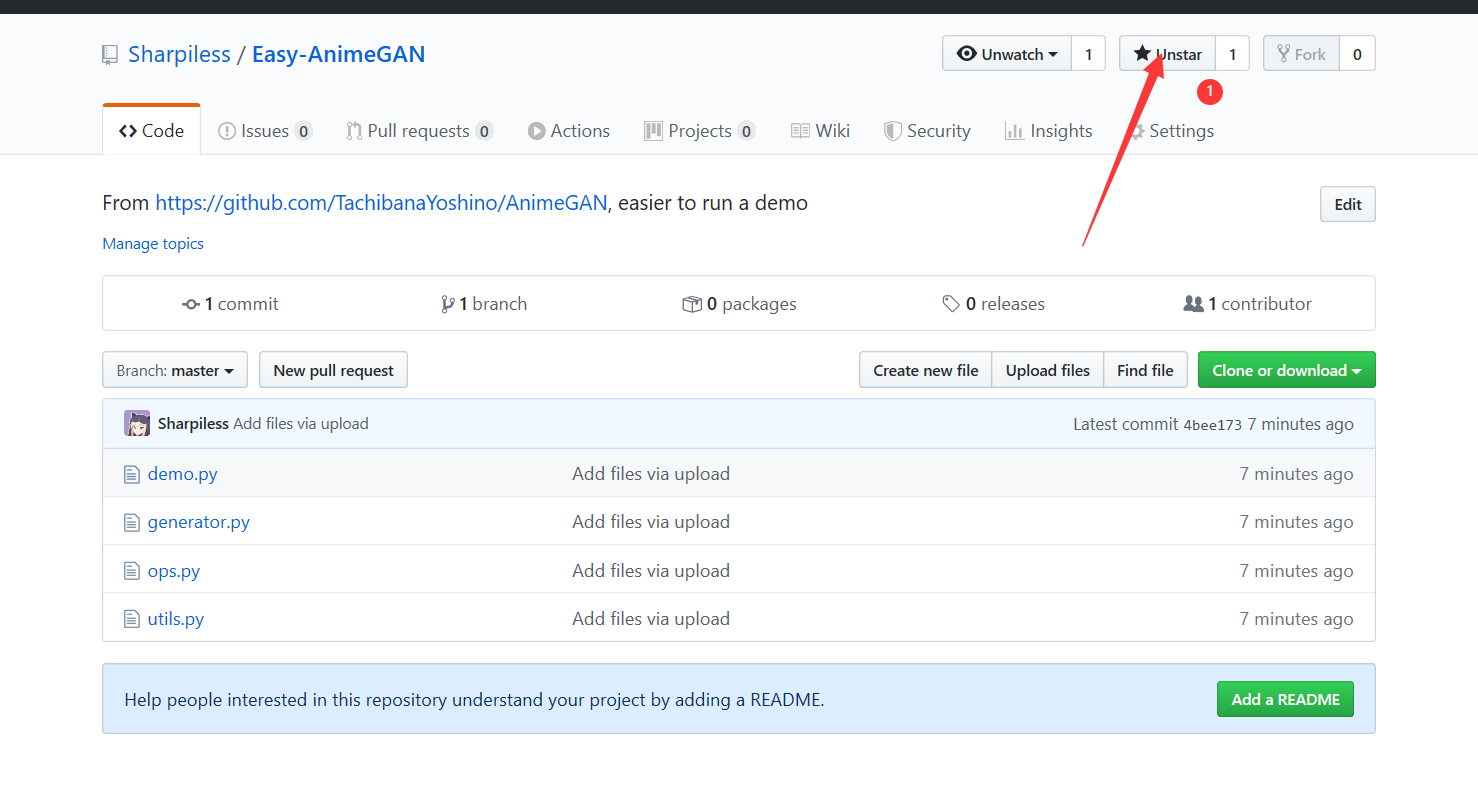Image resolution: width=1478 pixels, height=802 pixels.
Task: Click the file icon next to generator.py
Action: pyautogui.click(x=131, y=522)
